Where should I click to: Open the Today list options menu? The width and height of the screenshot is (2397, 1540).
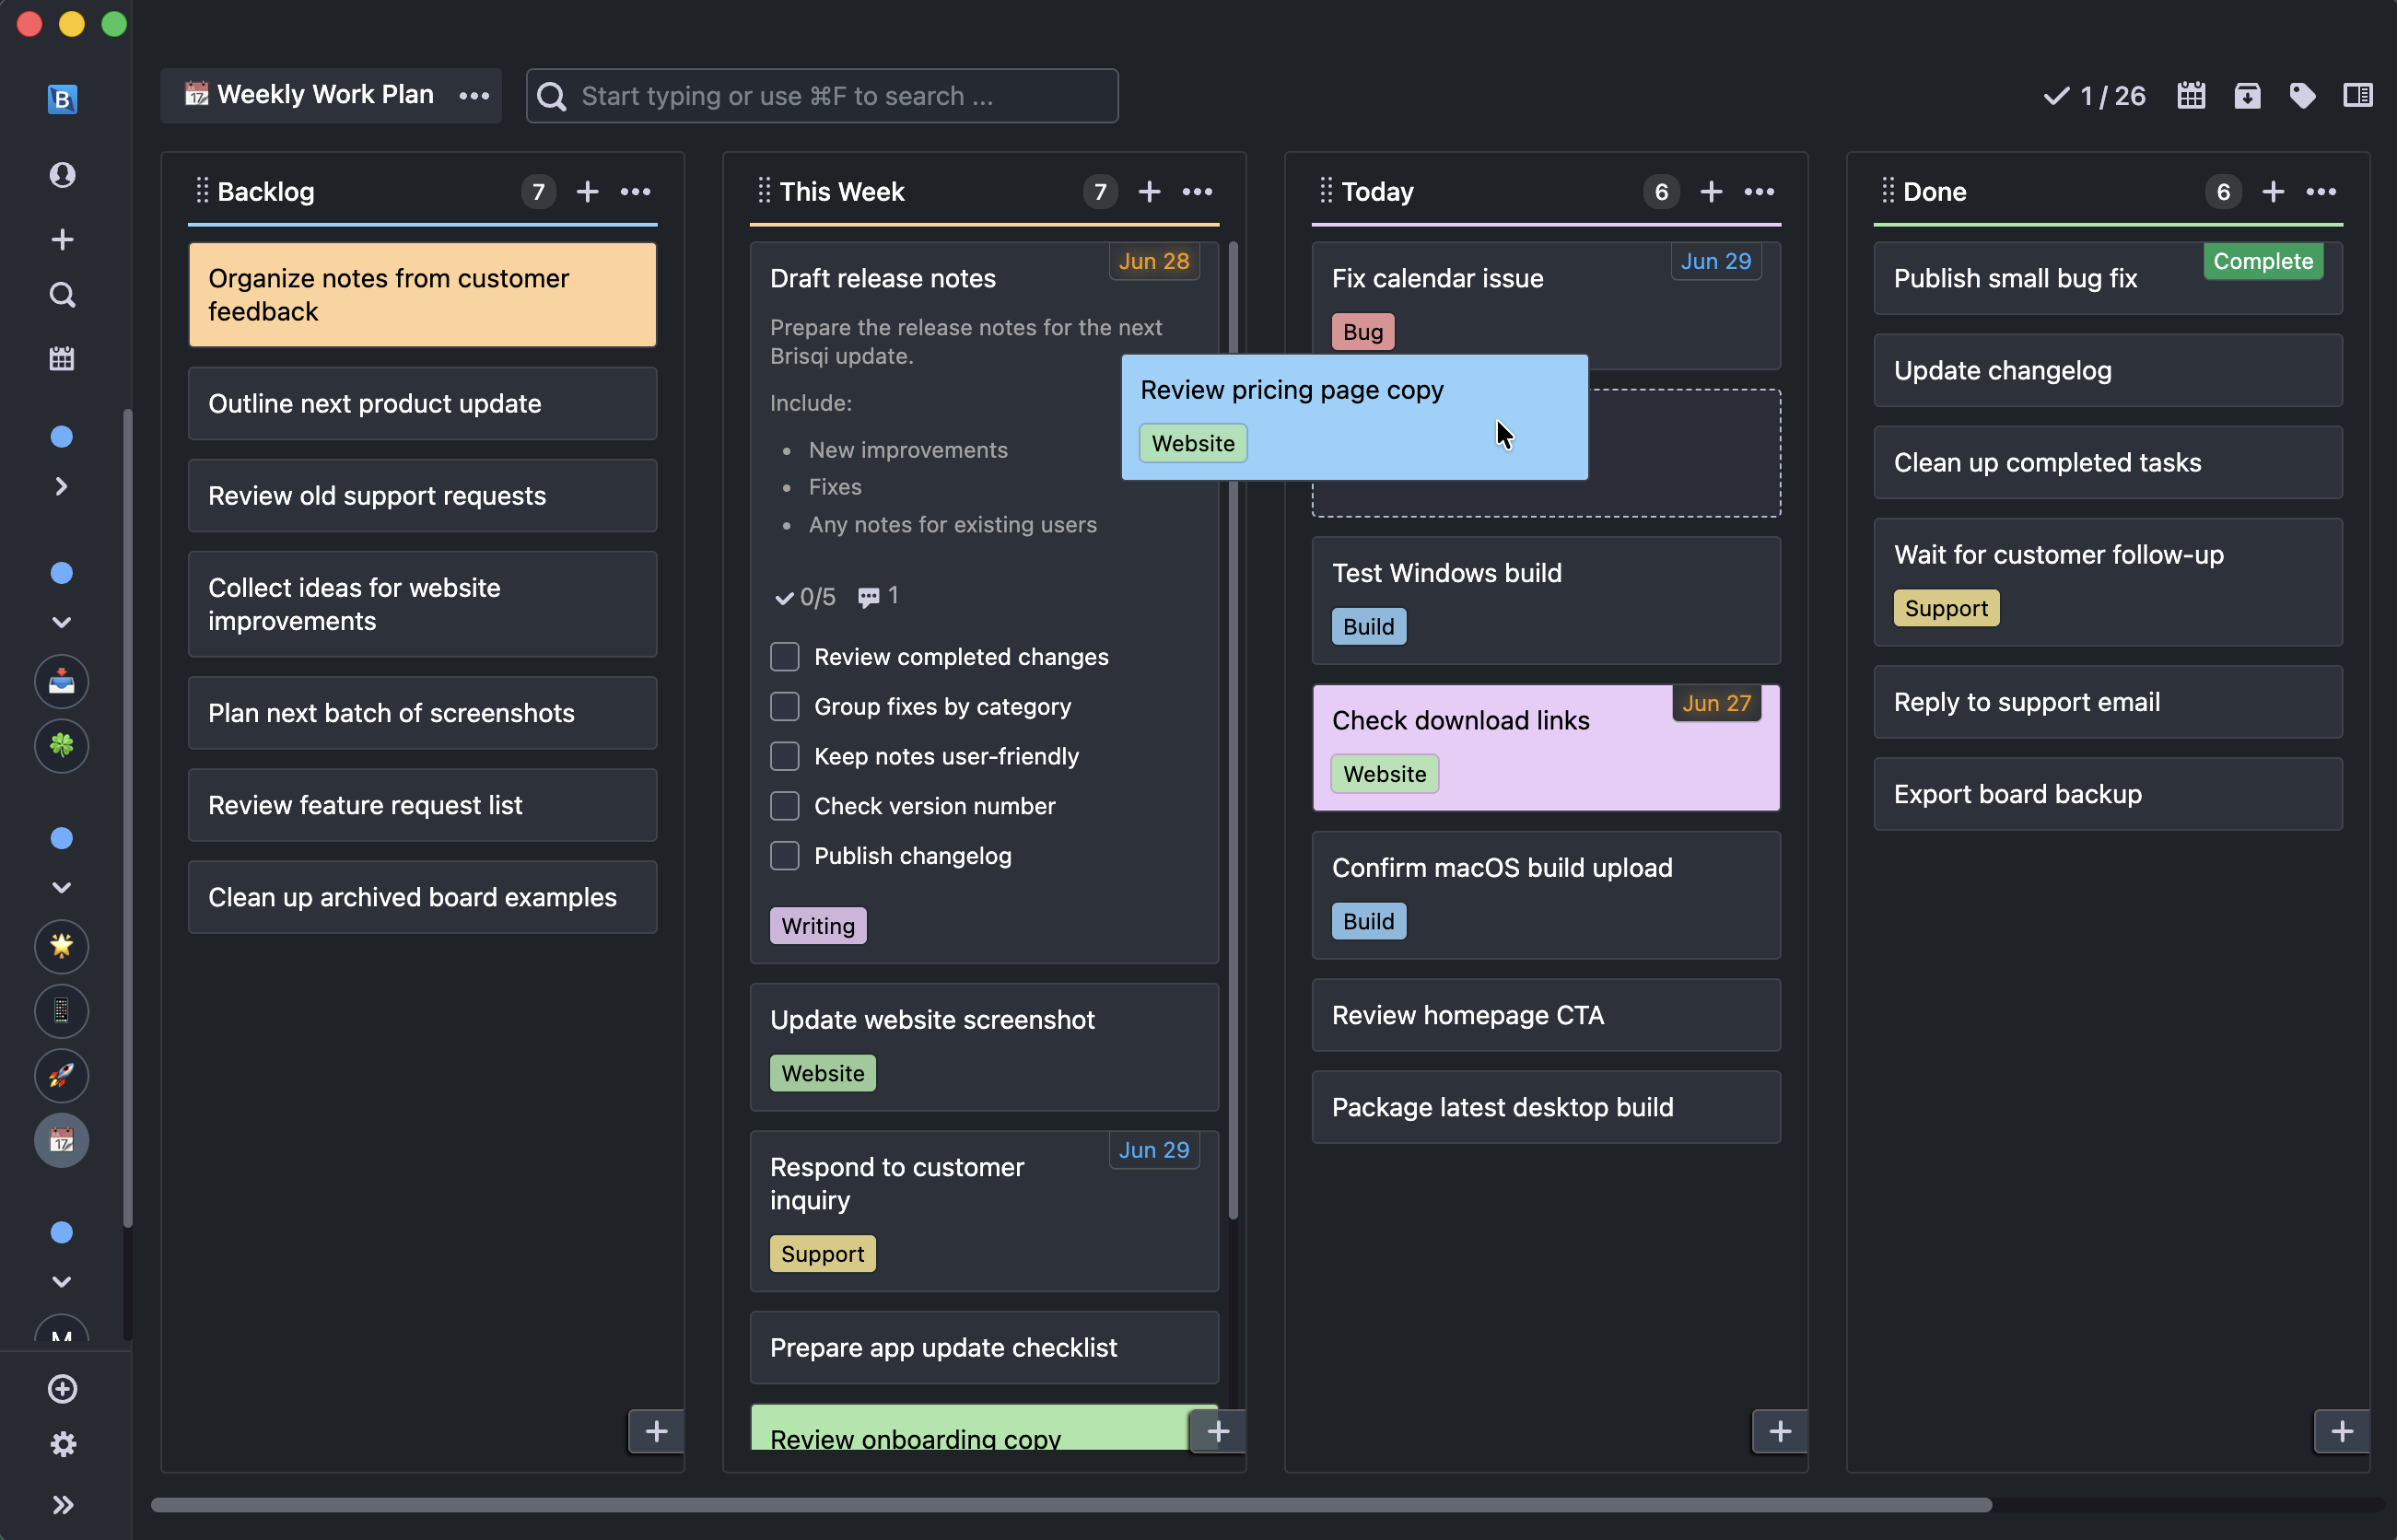pos(1760,191)
